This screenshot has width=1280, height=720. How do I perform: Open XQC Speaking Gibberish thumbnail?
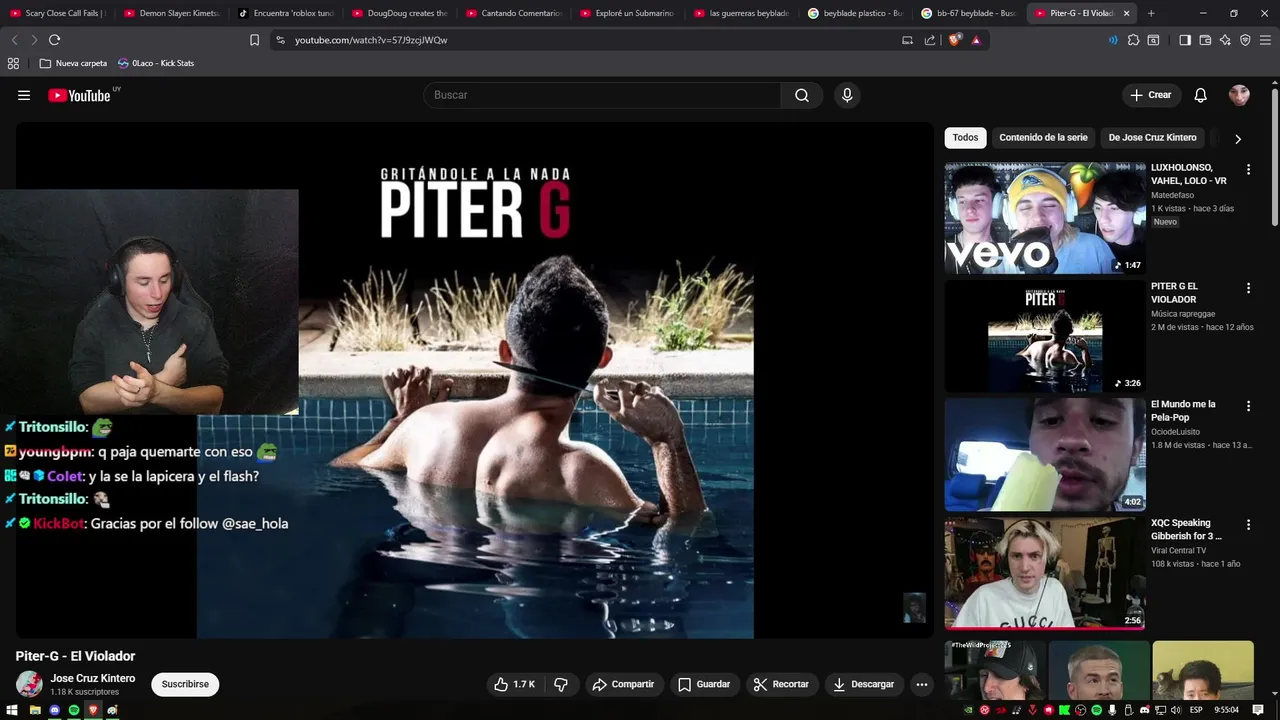[x=1045, y=573]
